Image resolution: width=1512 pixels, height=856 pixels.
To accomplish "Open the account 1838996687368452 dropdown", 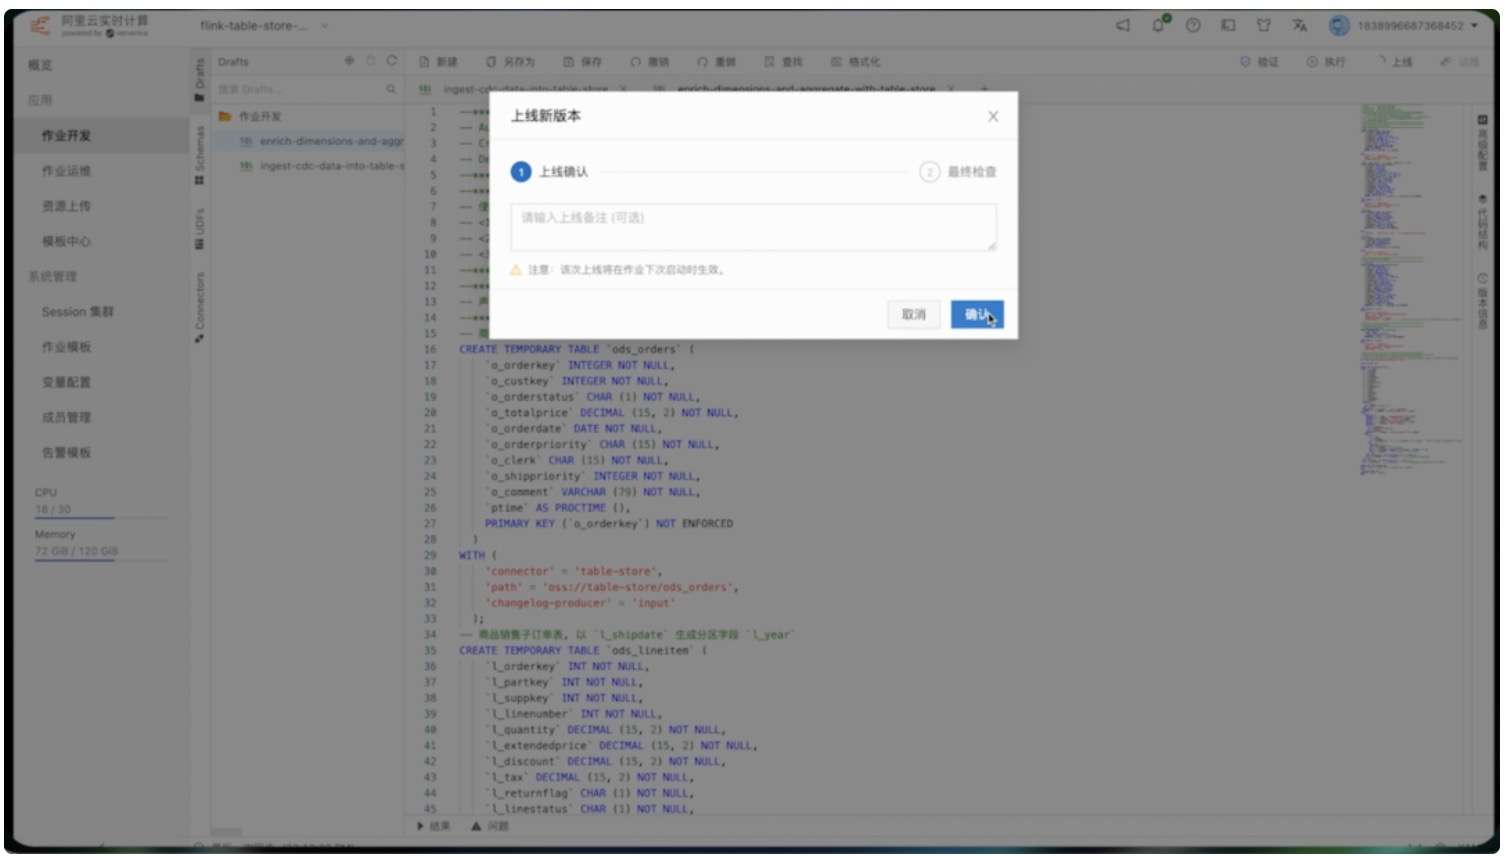I will [1418, 25].
